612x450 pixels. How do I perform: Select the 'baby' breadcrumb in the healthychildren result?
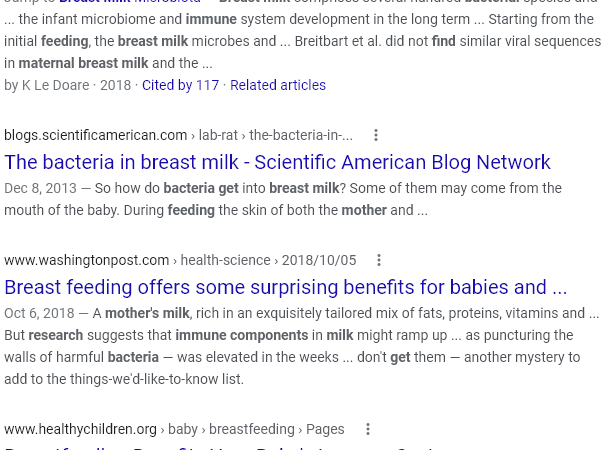[x=183, y=429]
